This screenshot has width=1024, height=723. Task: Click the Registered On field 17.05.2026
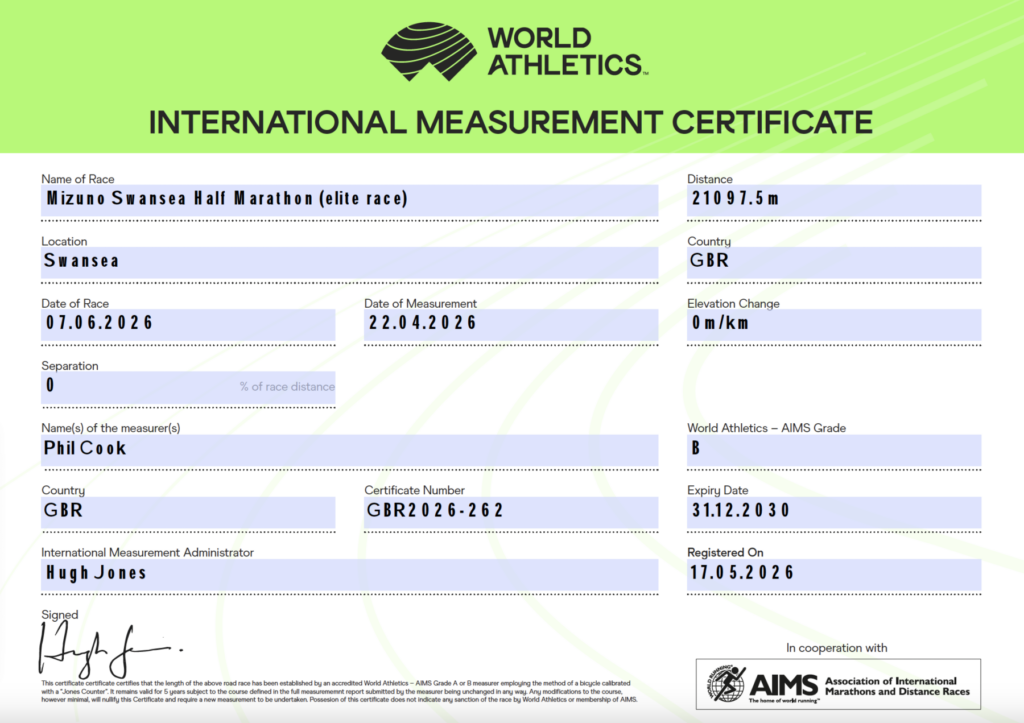[x=834, y=574]
